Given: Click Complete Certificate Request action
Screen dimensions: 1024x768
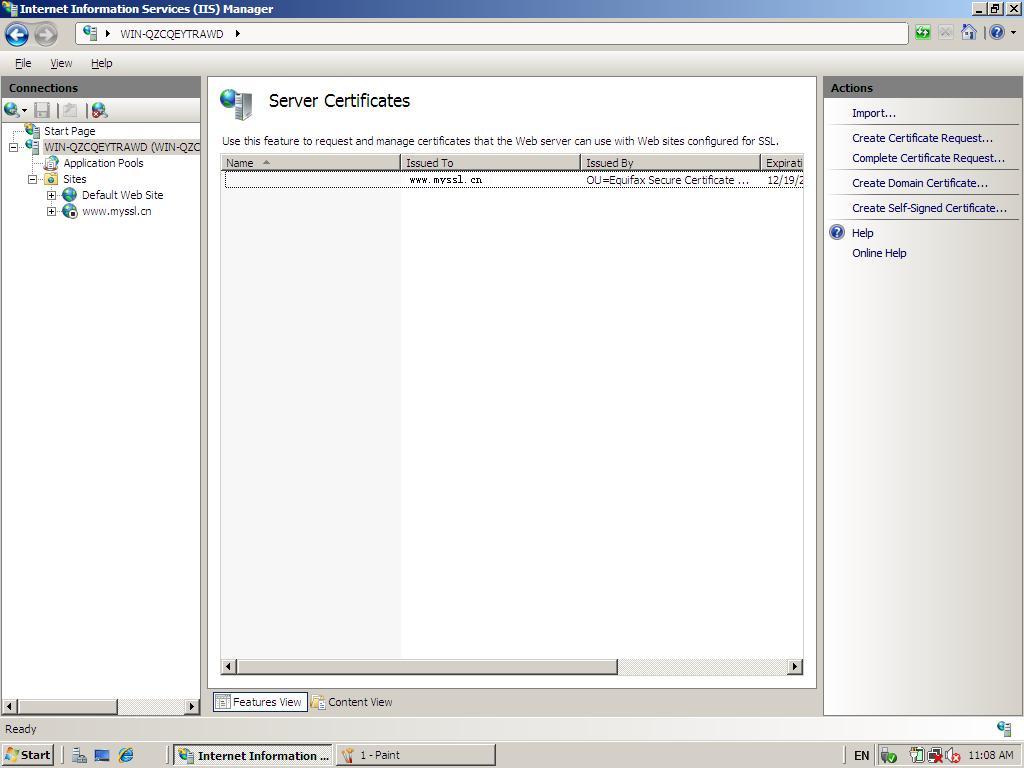Looking at the screenshot, I should coord(928,158).
